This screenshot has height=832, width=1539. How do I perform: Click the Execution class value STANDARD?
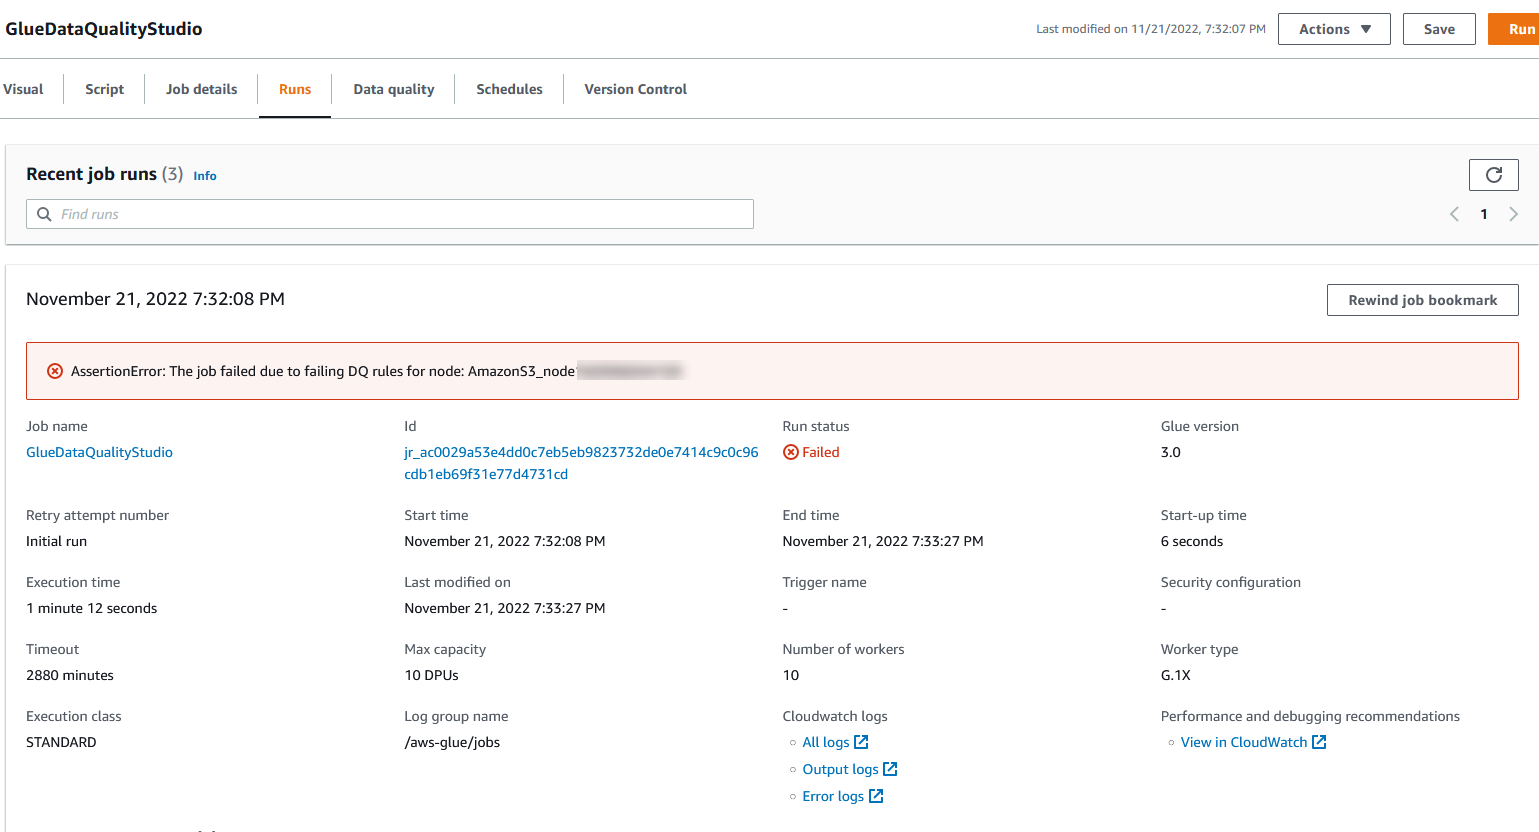(61, 742)
